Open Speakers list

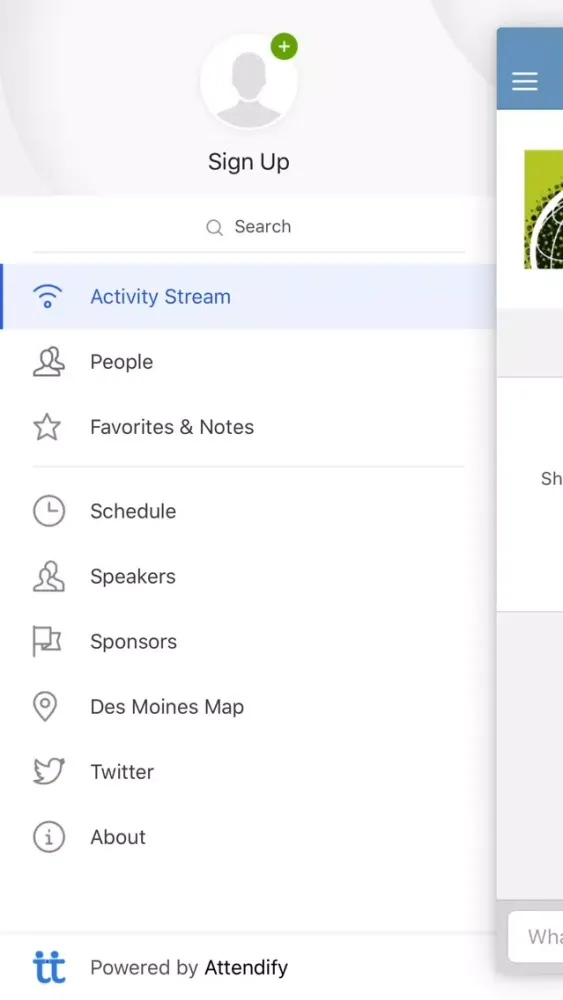coord(248,577)
